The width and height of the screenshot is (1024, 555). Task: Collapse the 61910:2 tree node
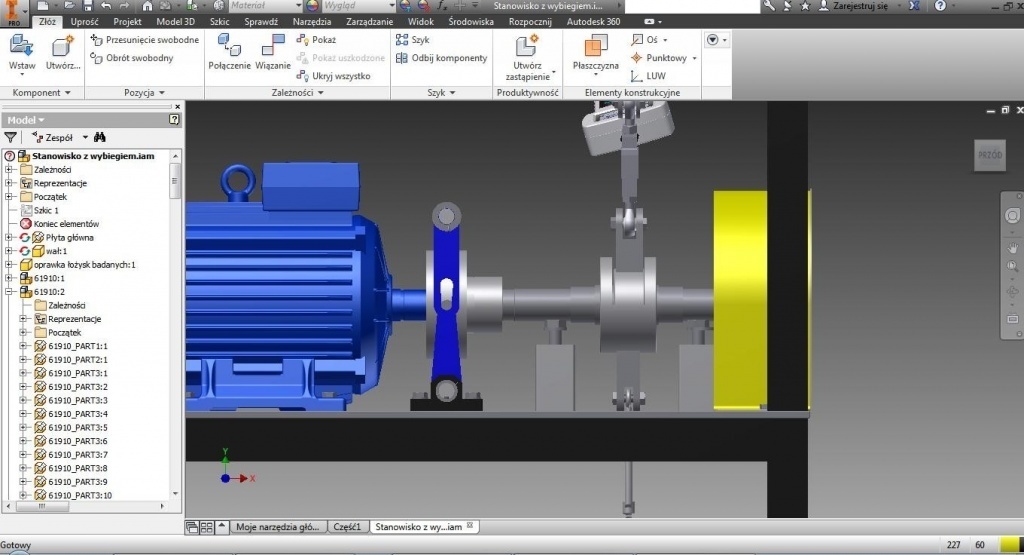point(9,291)
